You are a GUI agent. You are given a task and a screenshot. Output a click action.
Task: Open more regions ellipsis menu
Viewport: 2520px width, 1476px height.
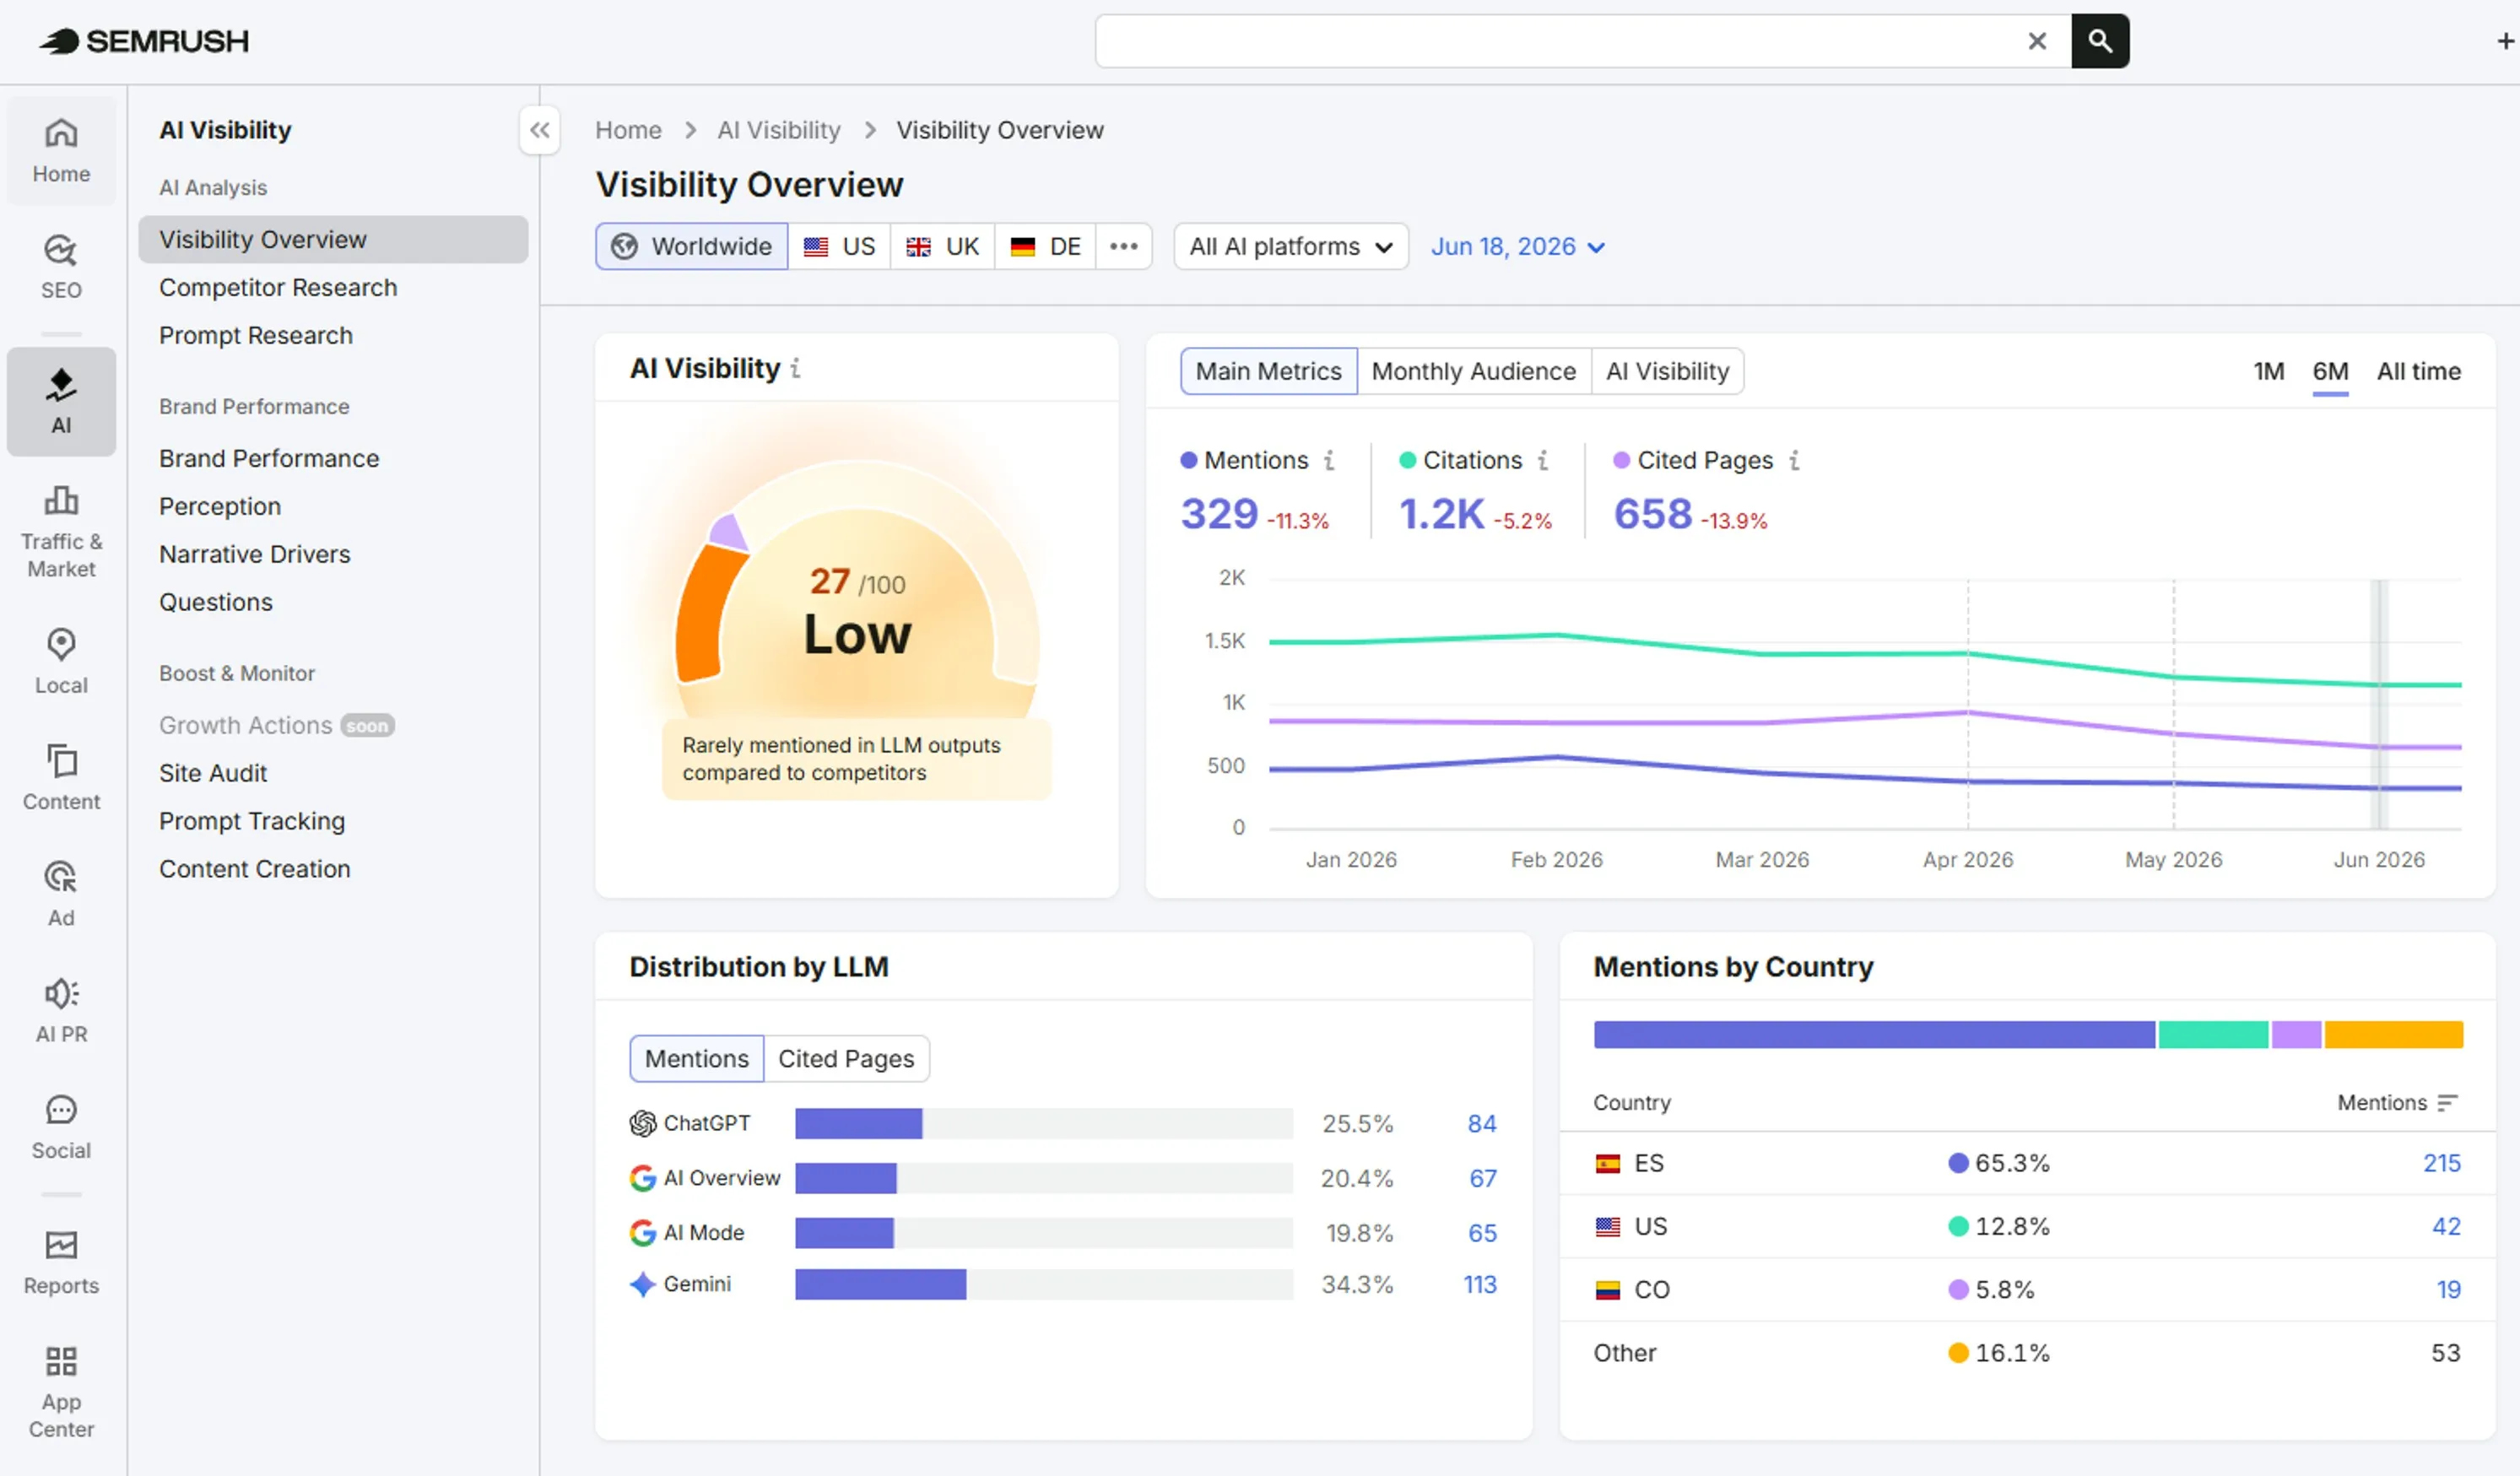pyautogui.click(x=1124, y=246)
